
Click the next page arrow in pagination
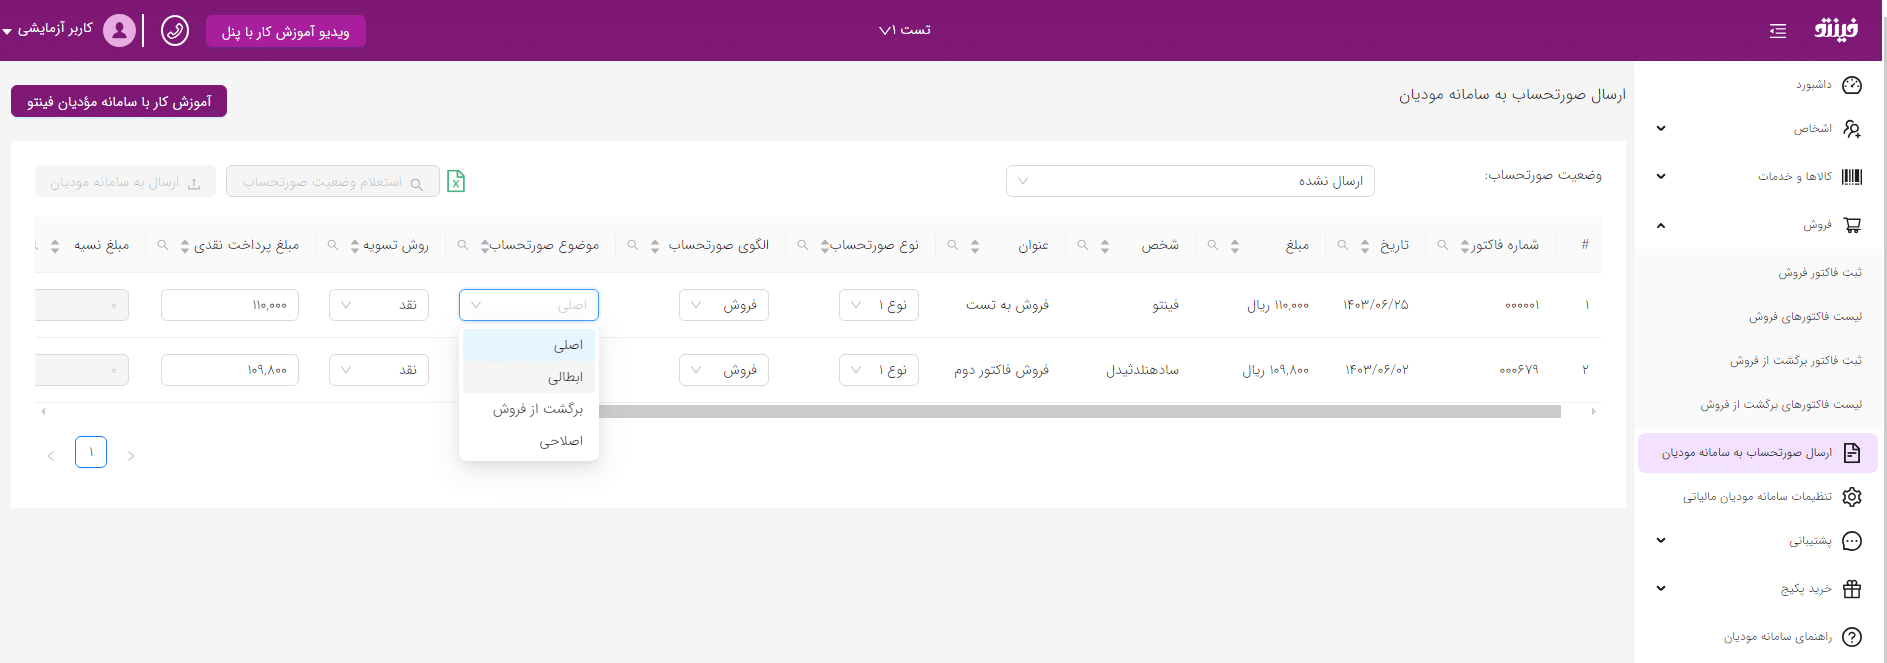pyautogui.click(x=131, y=456)
